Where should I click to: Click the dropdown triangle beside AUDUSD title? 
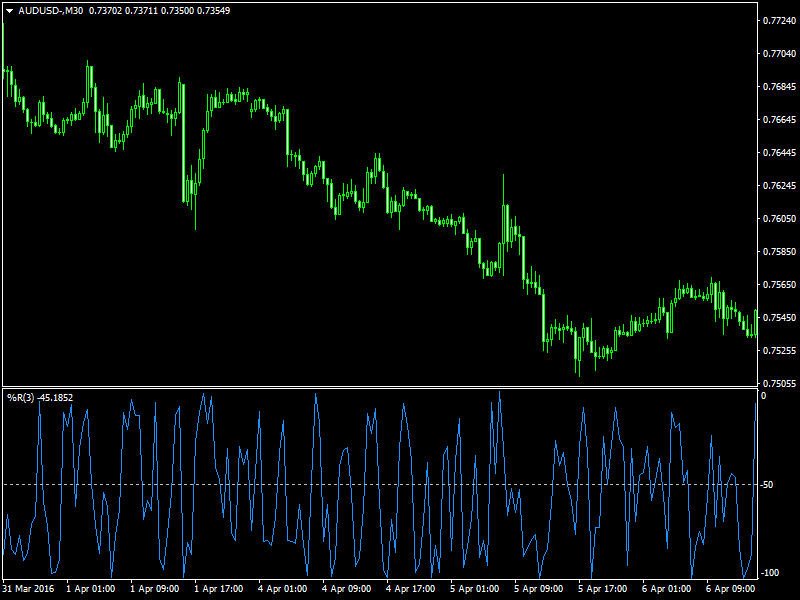10,11
